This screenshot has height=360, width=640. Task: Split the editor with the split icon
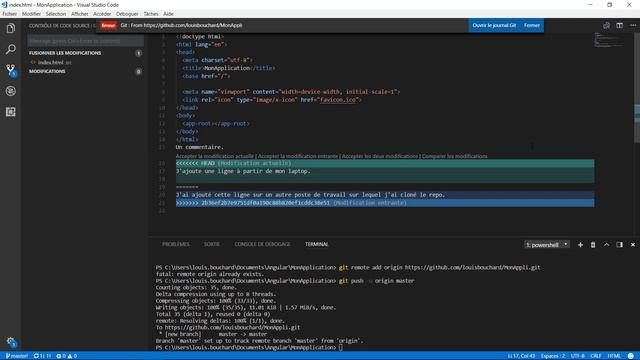tap(620, 25)
